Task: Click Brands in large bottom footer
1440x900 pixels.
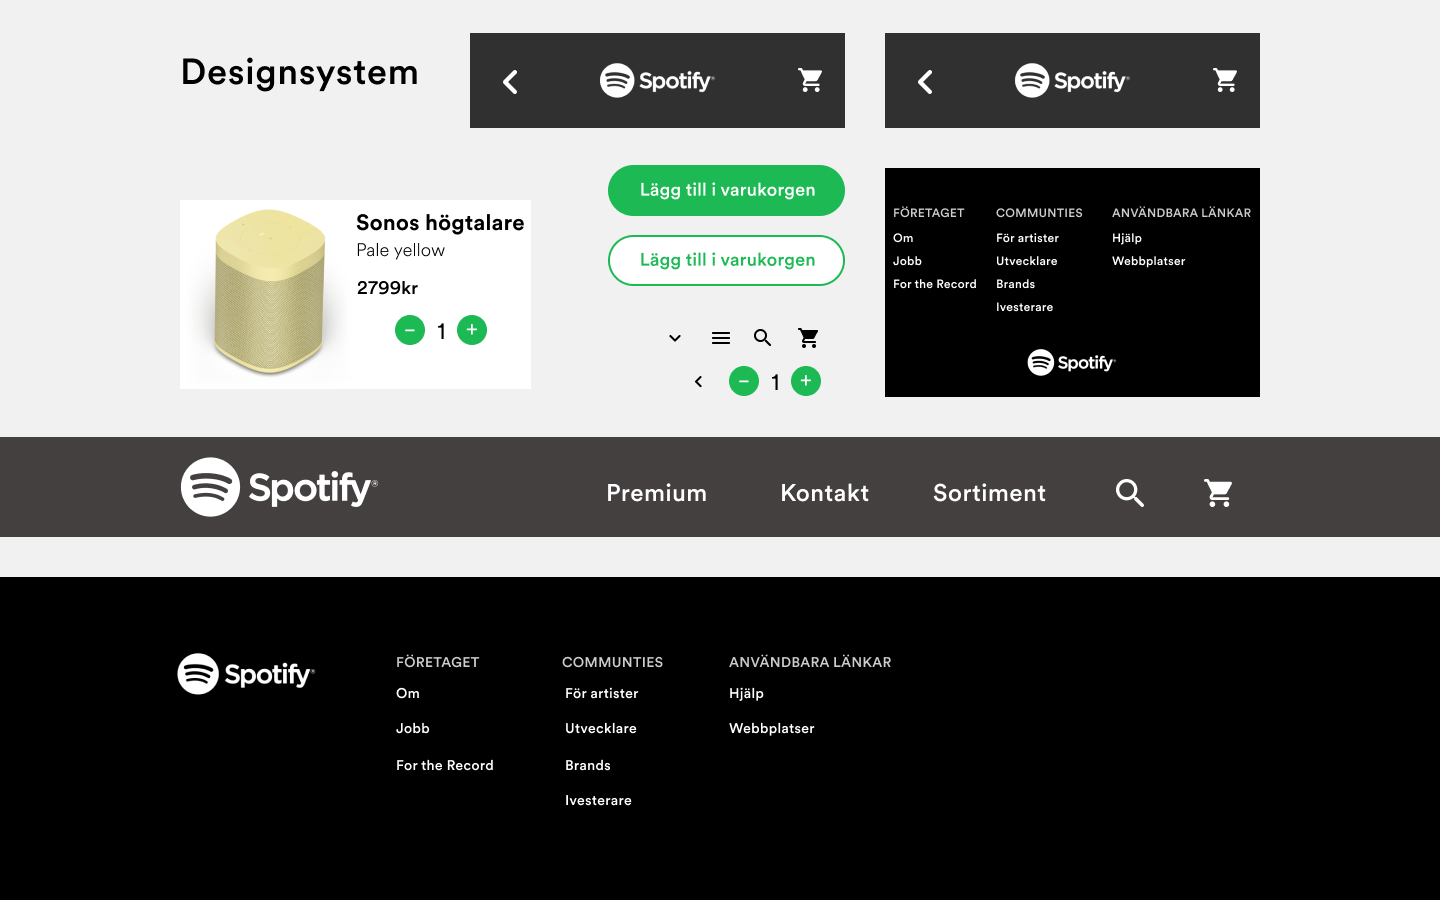Action: [588, 765]
